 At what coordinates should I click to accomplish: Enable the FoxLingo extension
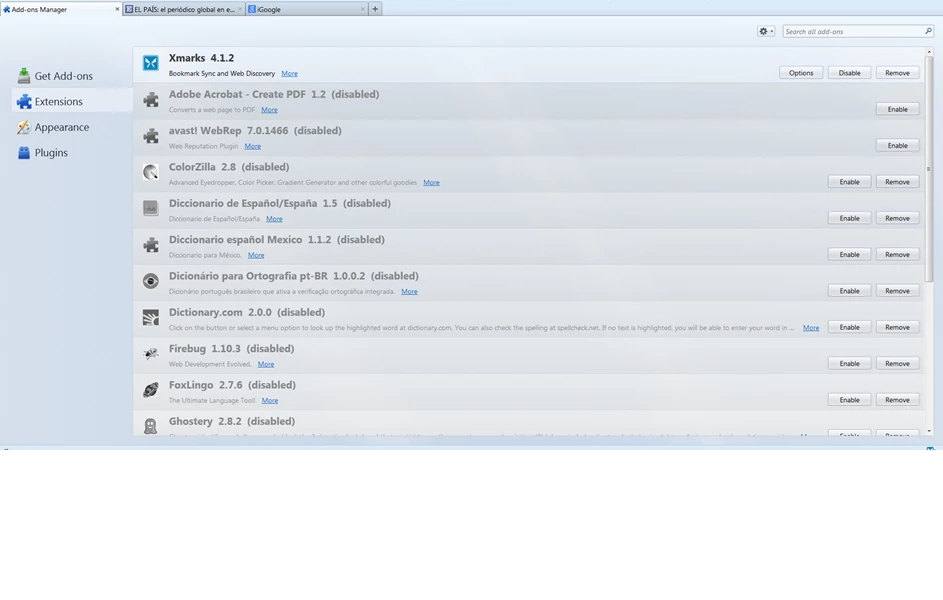pyautogui.click(x=849, y=400)
